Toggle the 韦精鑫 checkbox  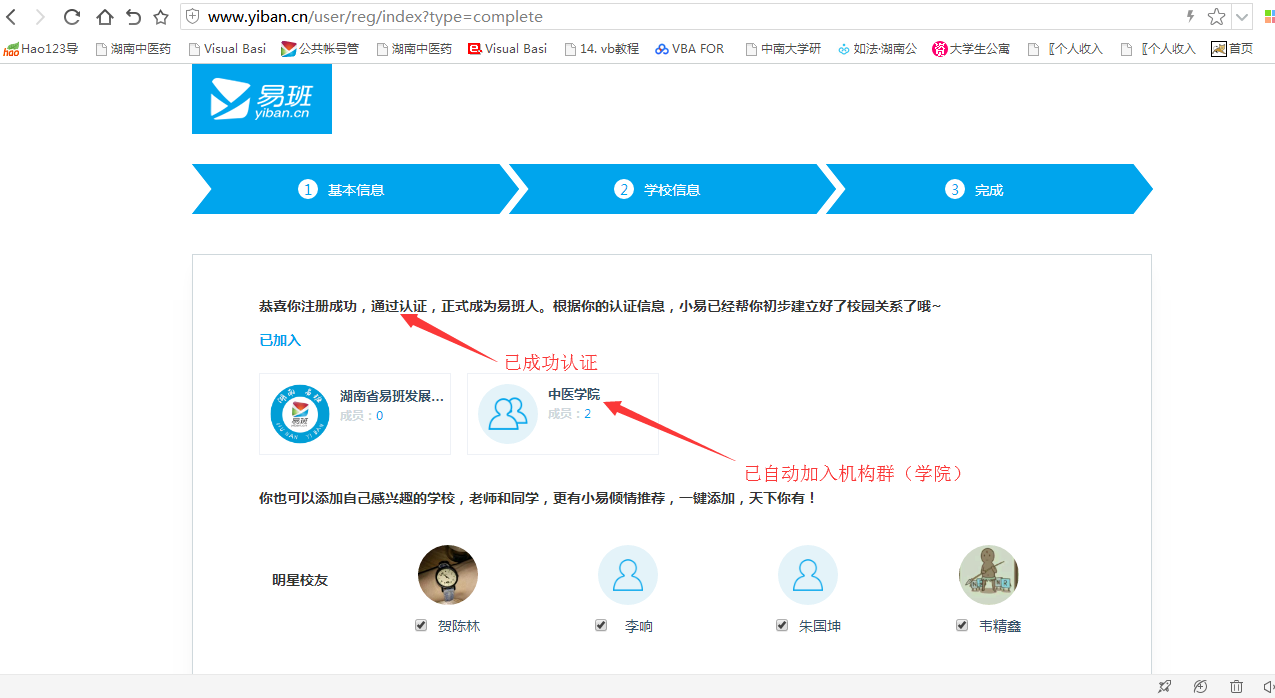[x=962, y=625]
